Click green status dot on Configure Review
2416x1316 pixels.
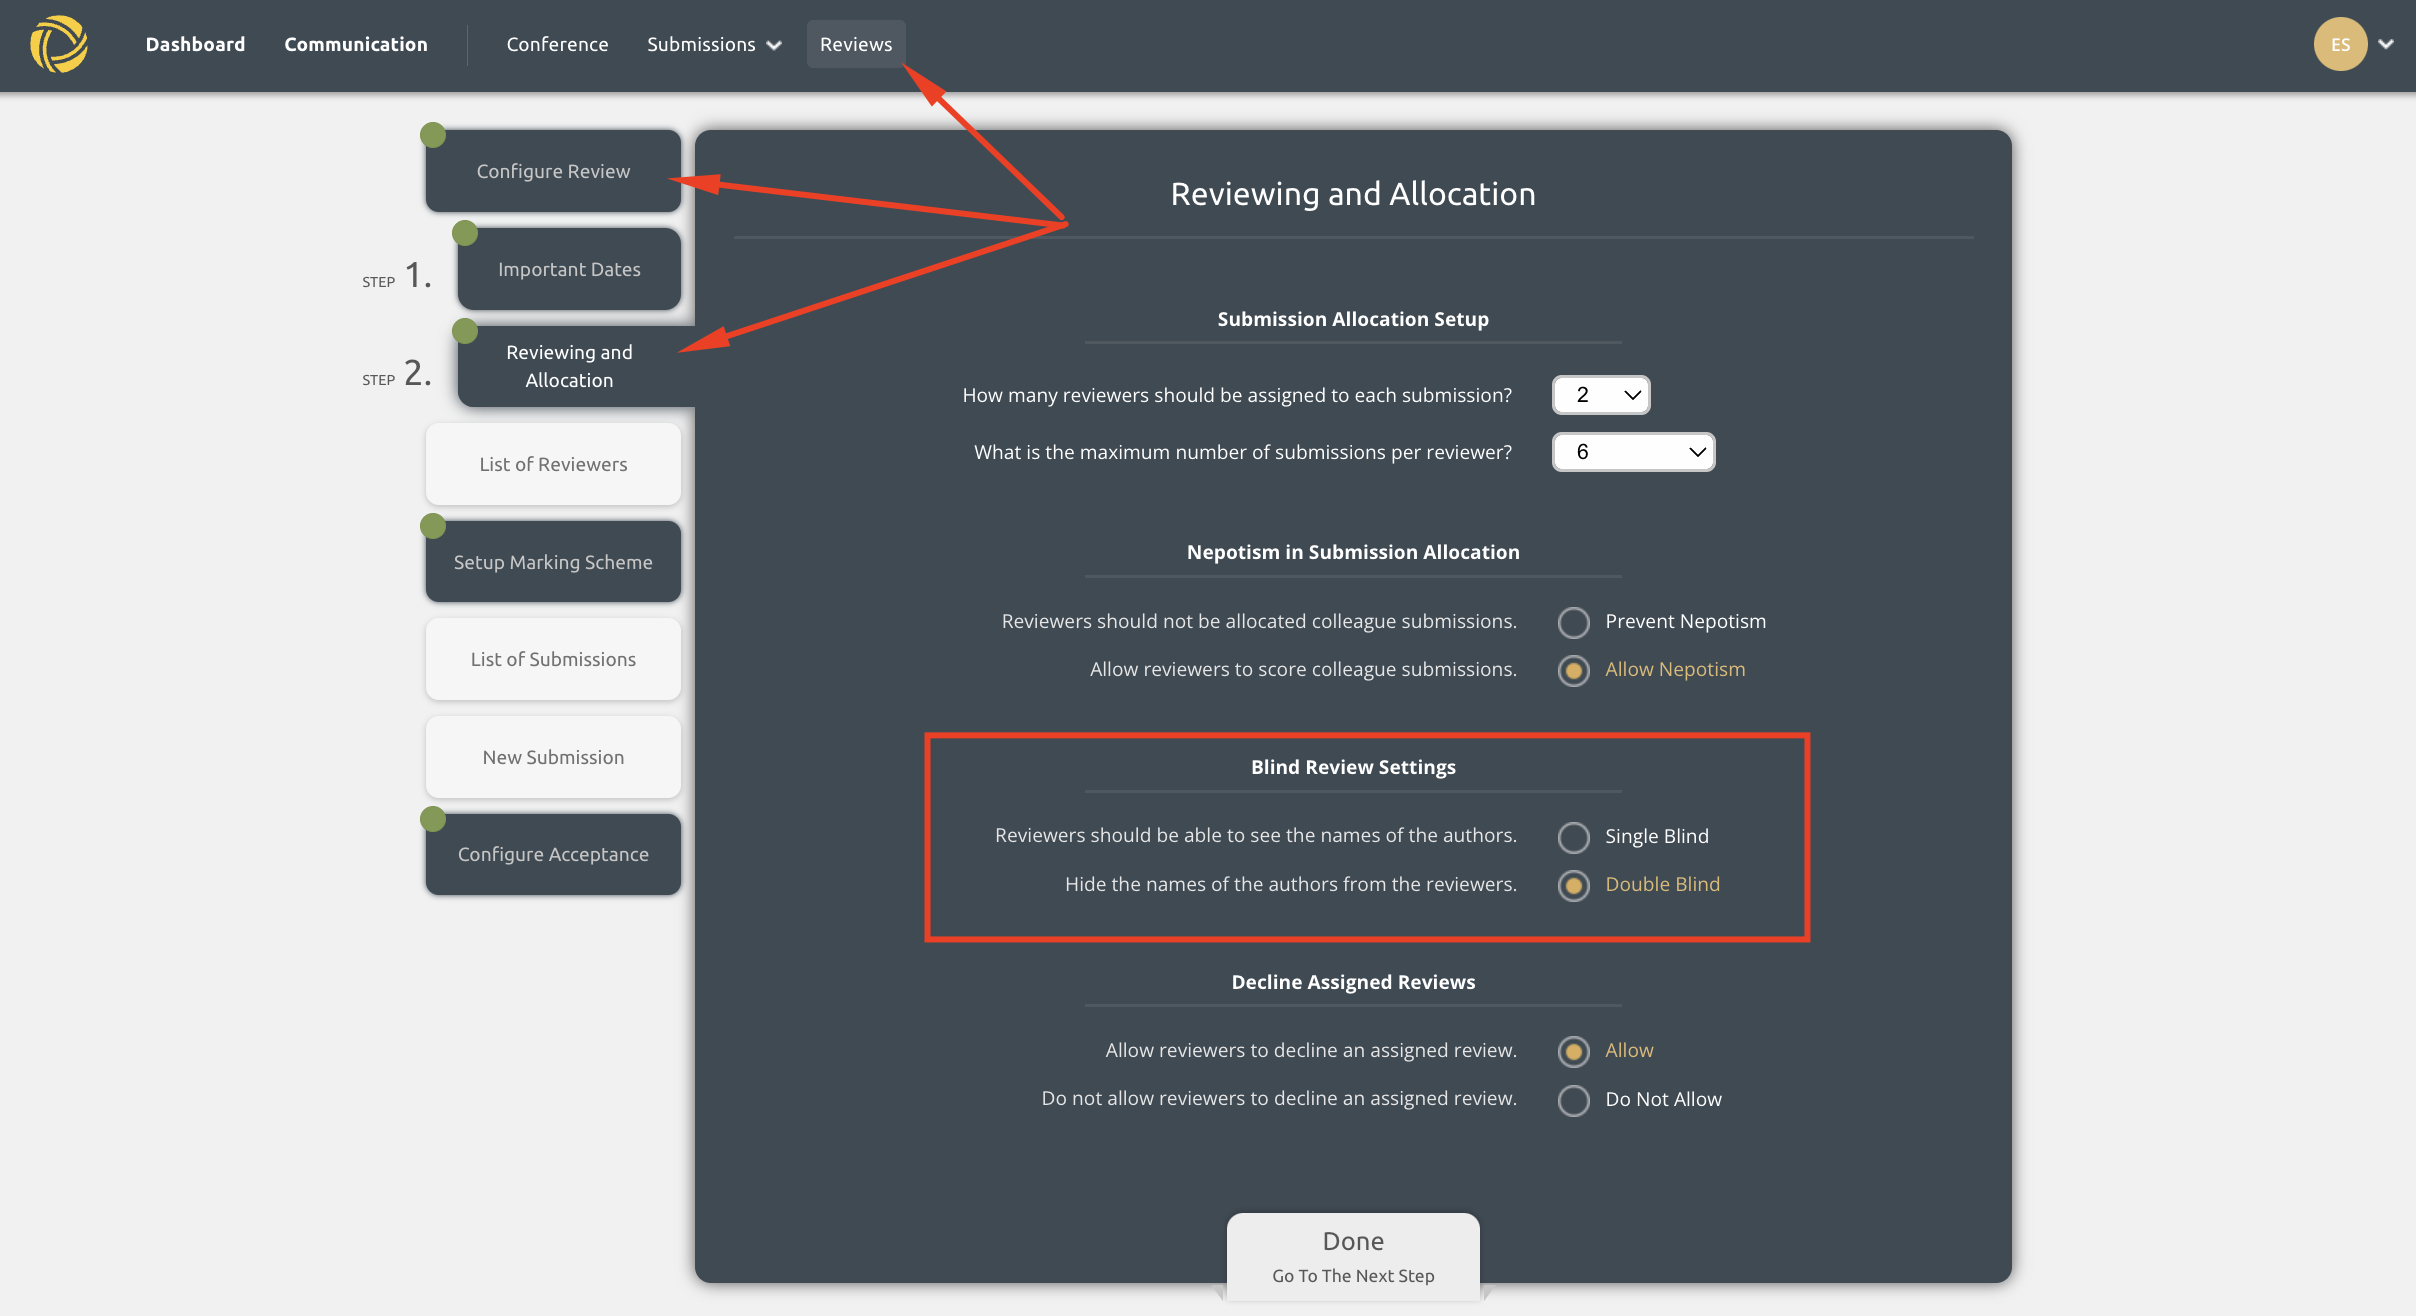433,135
